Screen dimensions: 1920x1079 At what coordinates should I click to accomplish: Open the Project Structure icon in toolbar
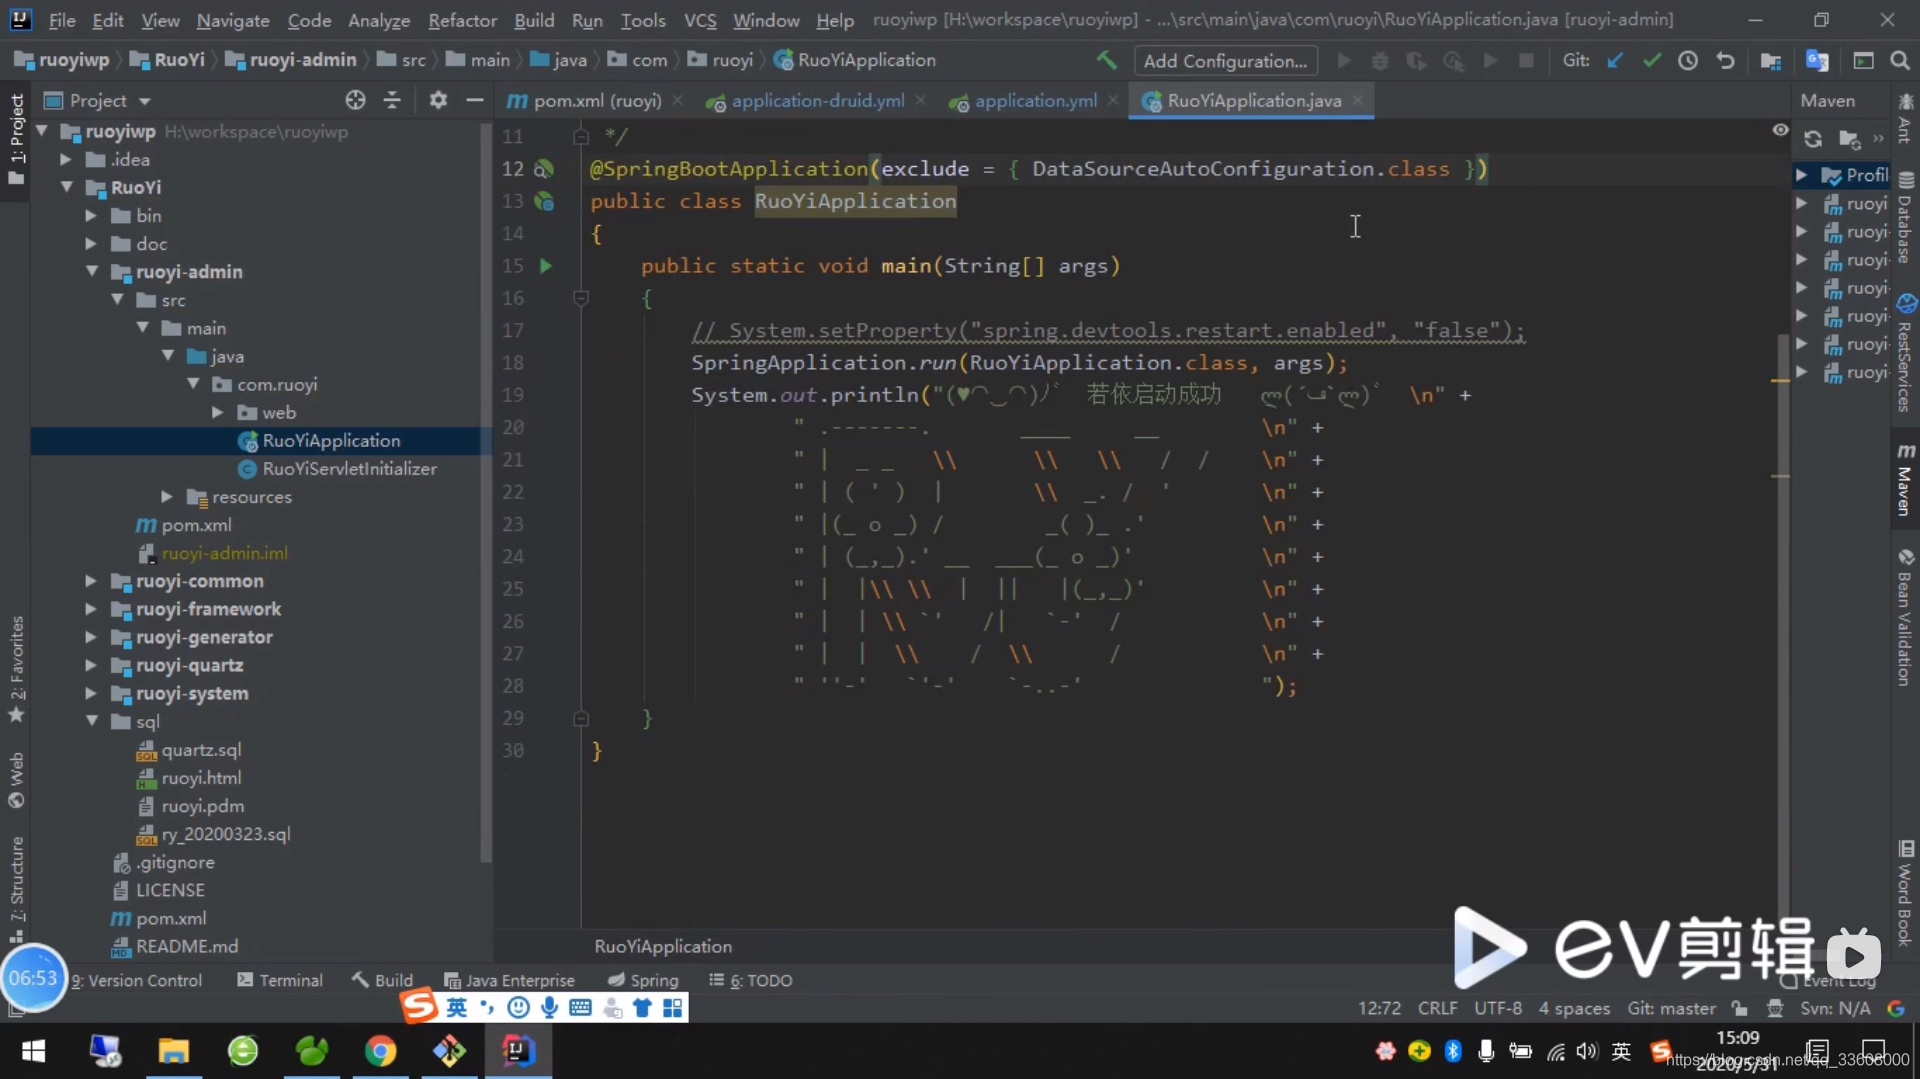[x=1770, y=60]
